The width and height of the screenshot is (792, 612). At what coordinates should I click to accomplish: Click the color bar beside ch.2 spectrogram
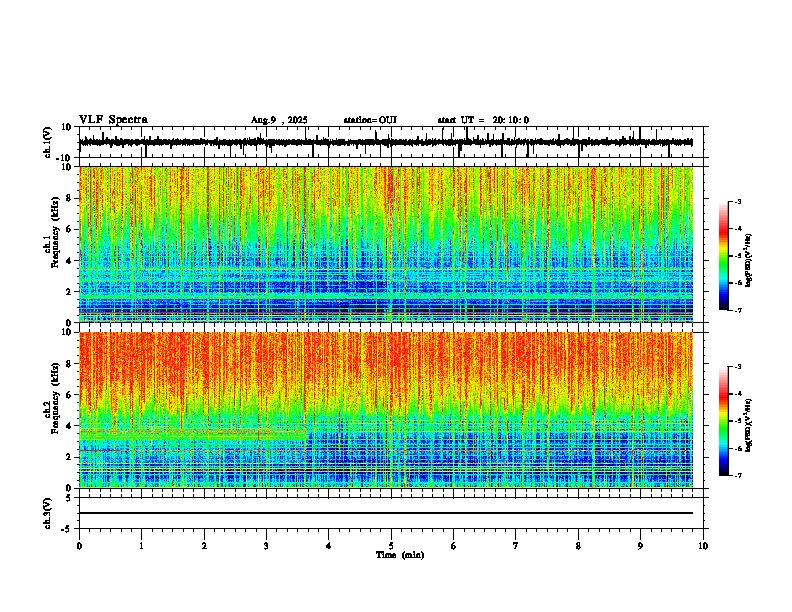pos(723,421)
